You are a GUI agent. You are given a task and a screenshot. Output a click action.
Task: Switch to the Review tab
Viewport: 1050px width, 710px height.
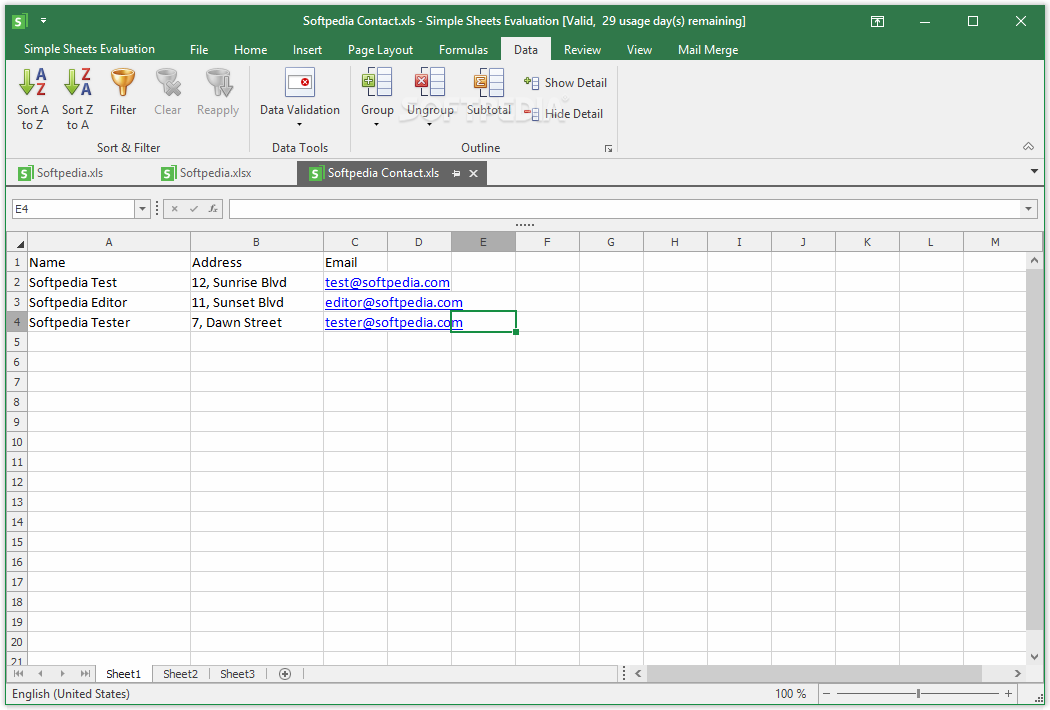582,50
